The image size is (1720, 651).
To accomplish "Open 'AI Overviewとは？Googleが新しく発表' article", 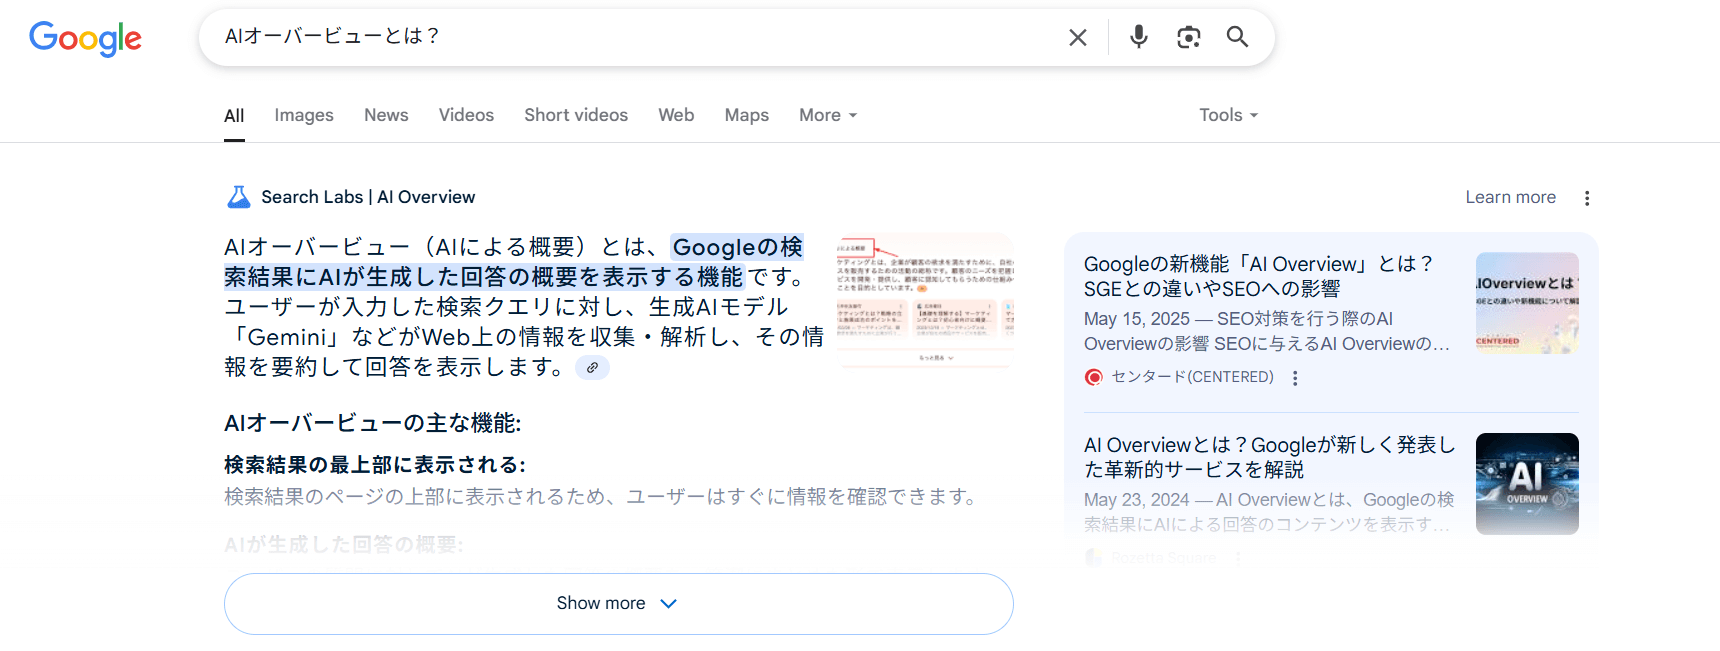I will (x=1270, y=457).
